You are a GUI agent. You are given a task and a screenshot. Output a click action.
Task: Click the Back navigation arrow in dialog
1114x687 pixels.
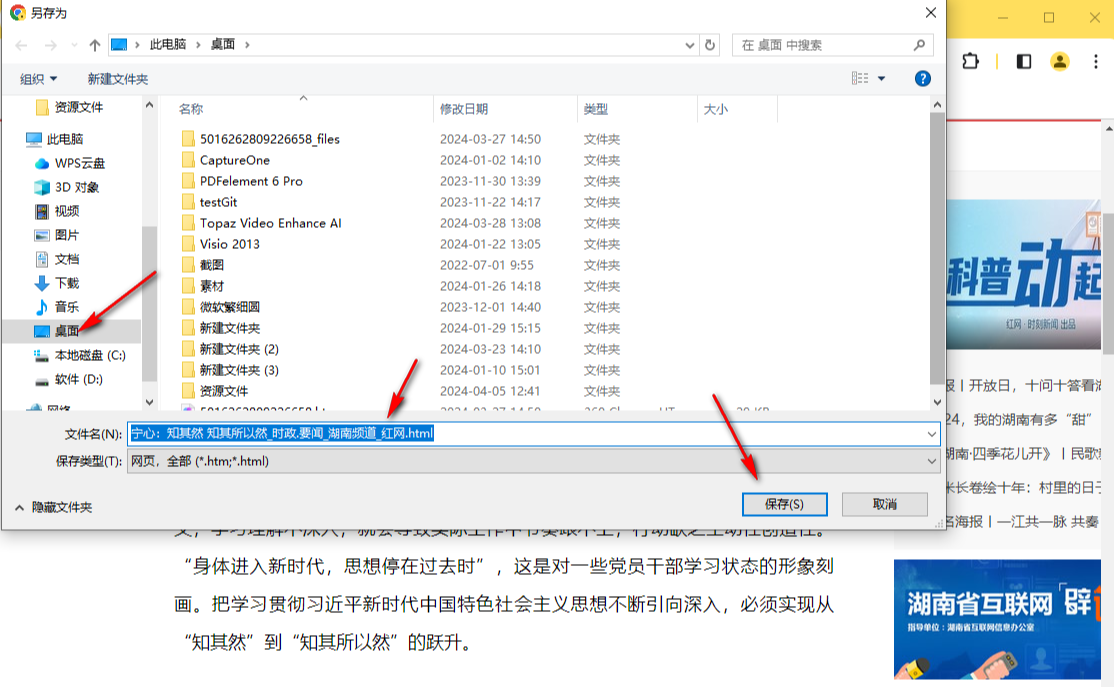21,45
